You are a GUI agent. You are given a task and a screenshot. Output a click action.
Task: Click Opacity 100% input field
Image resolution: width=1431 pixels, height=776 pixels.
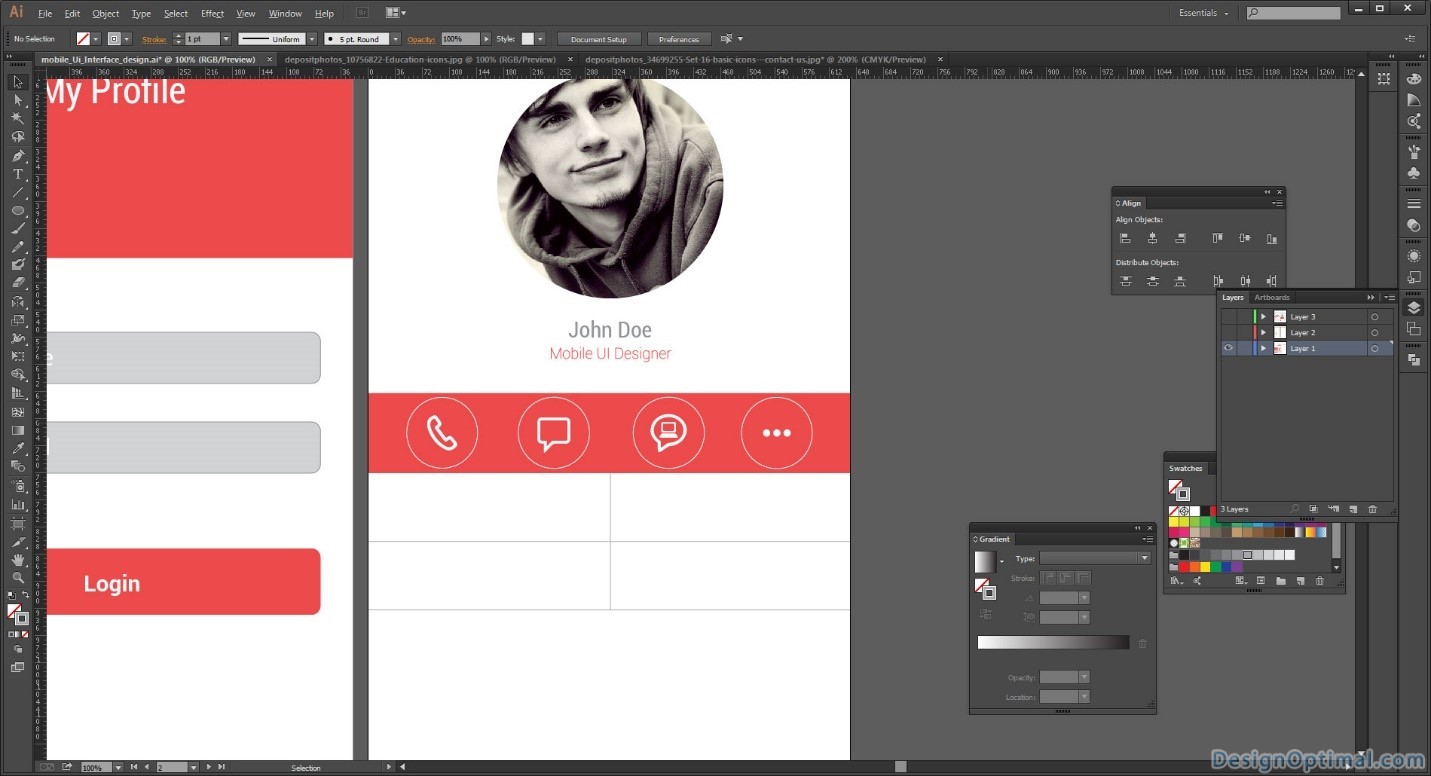tap(460, 39)
